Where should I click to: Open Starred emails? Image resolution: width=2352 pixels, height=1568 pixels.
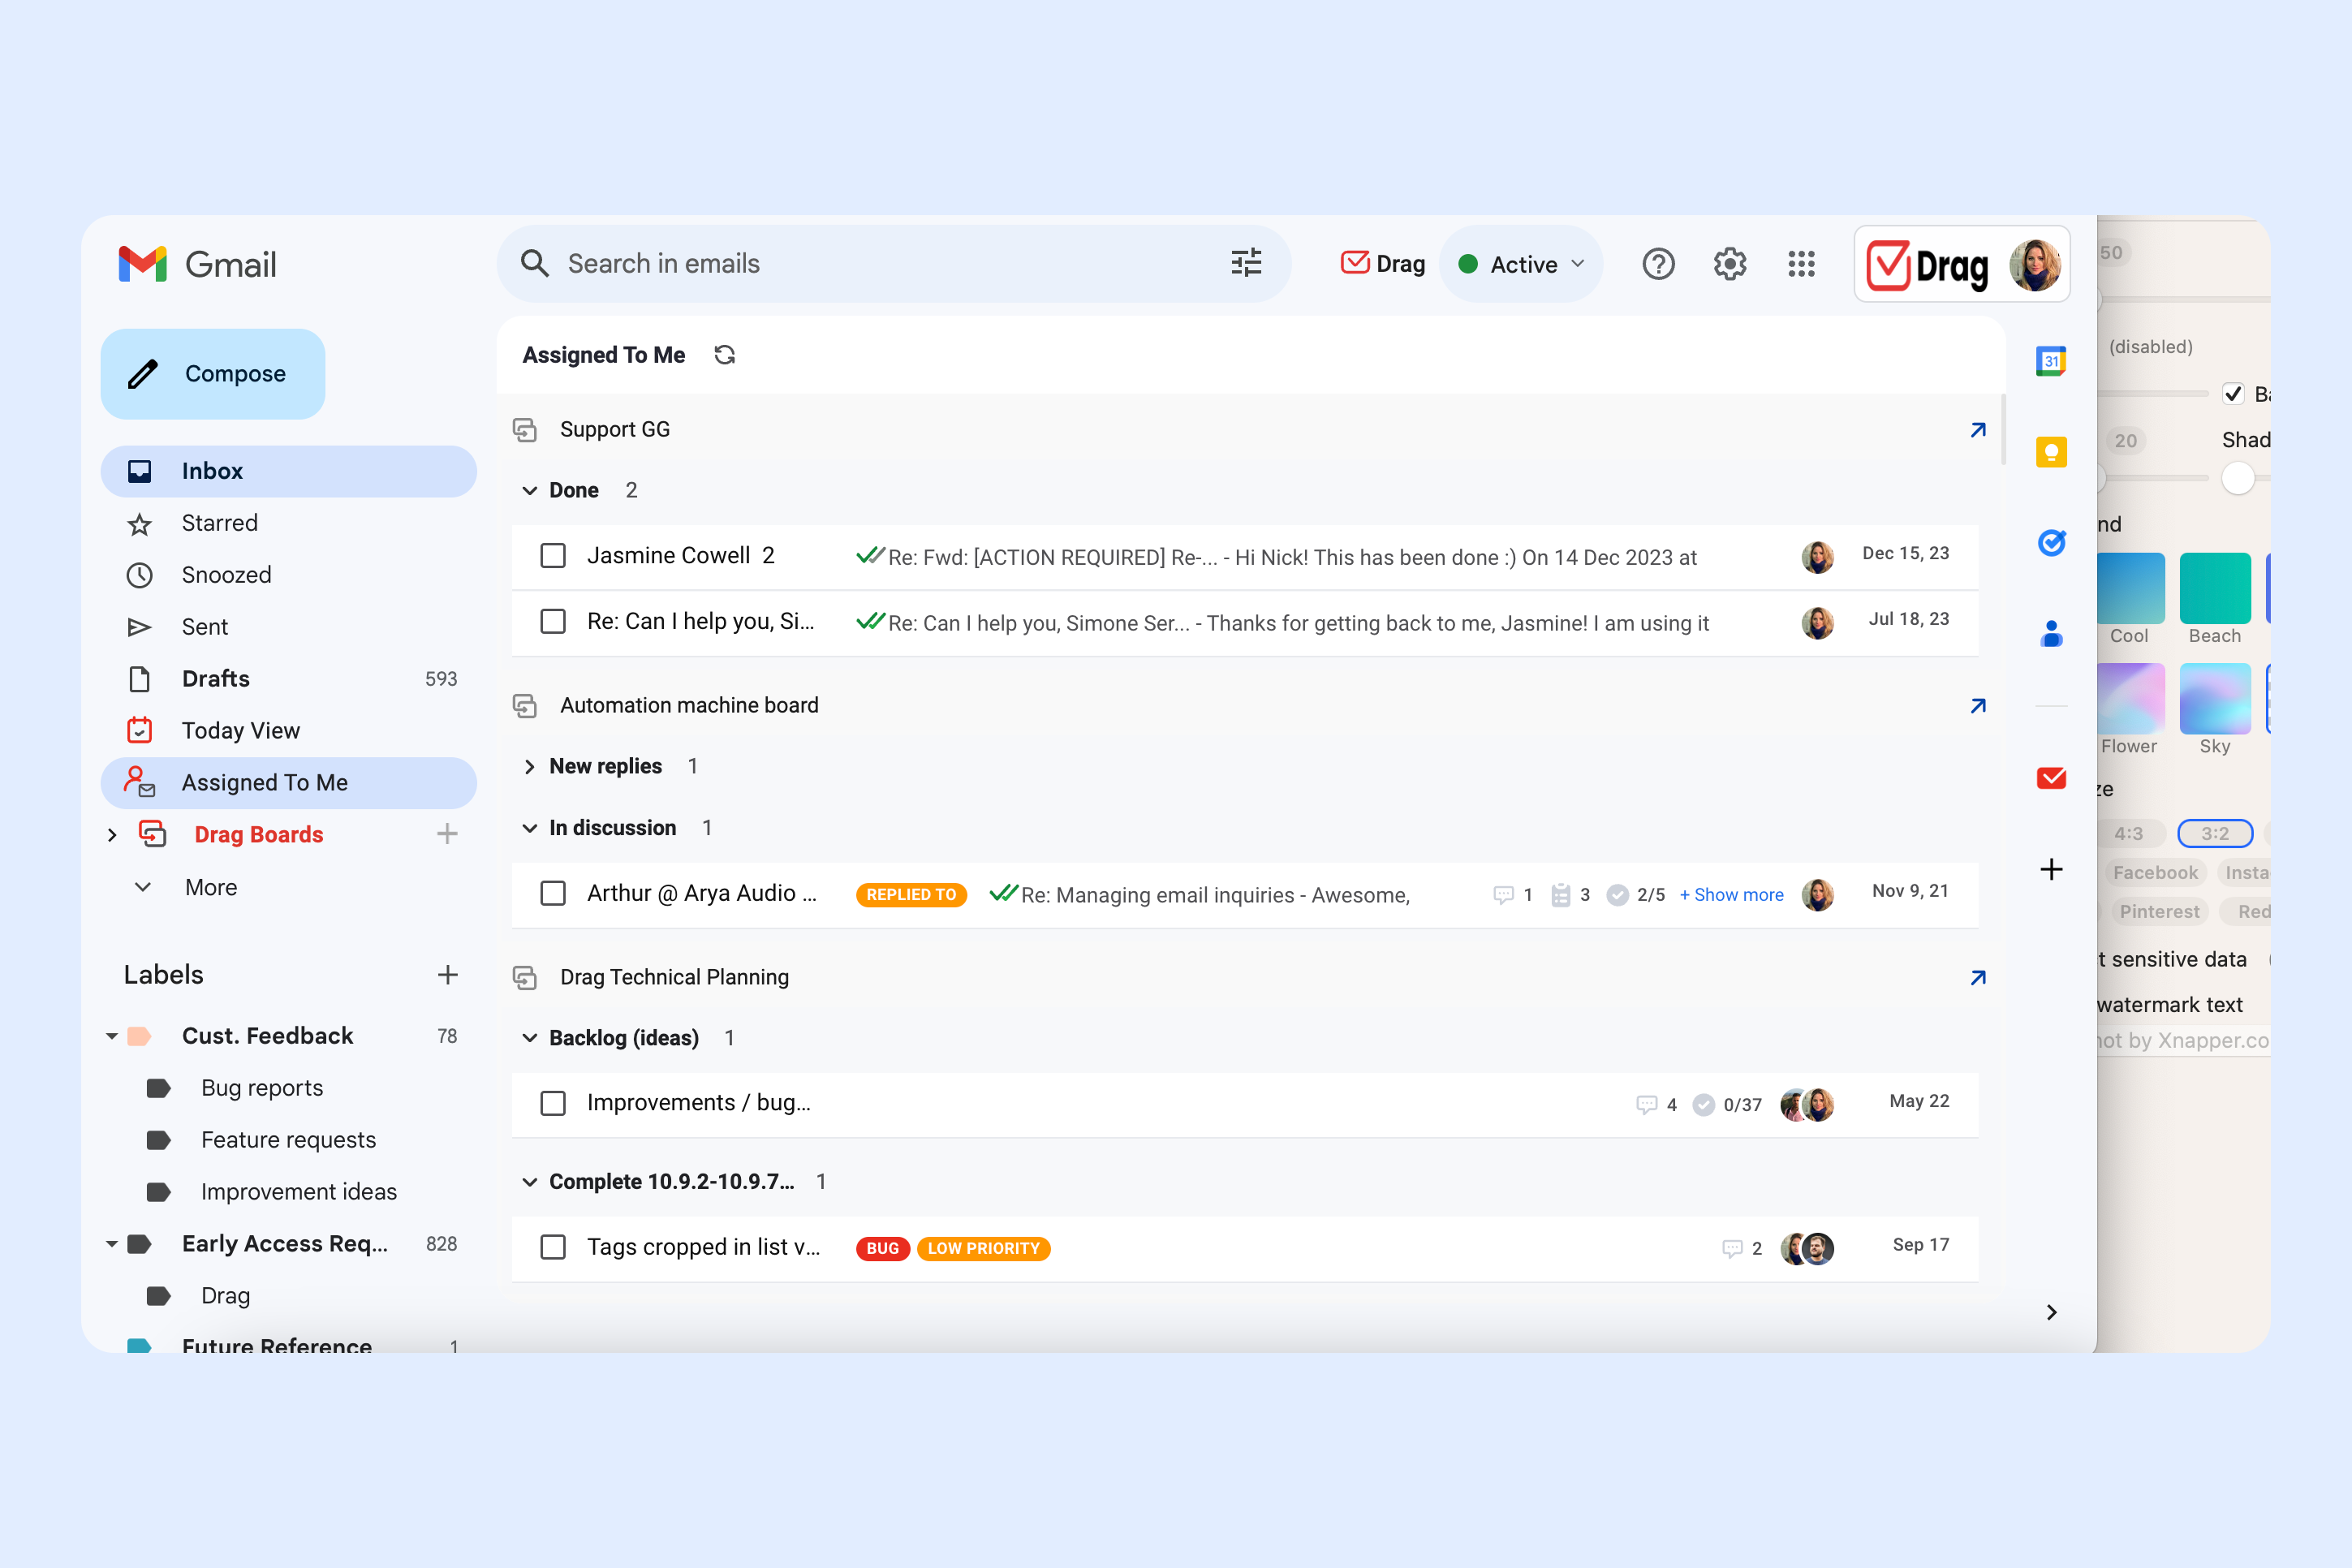[x=288, y=523]
